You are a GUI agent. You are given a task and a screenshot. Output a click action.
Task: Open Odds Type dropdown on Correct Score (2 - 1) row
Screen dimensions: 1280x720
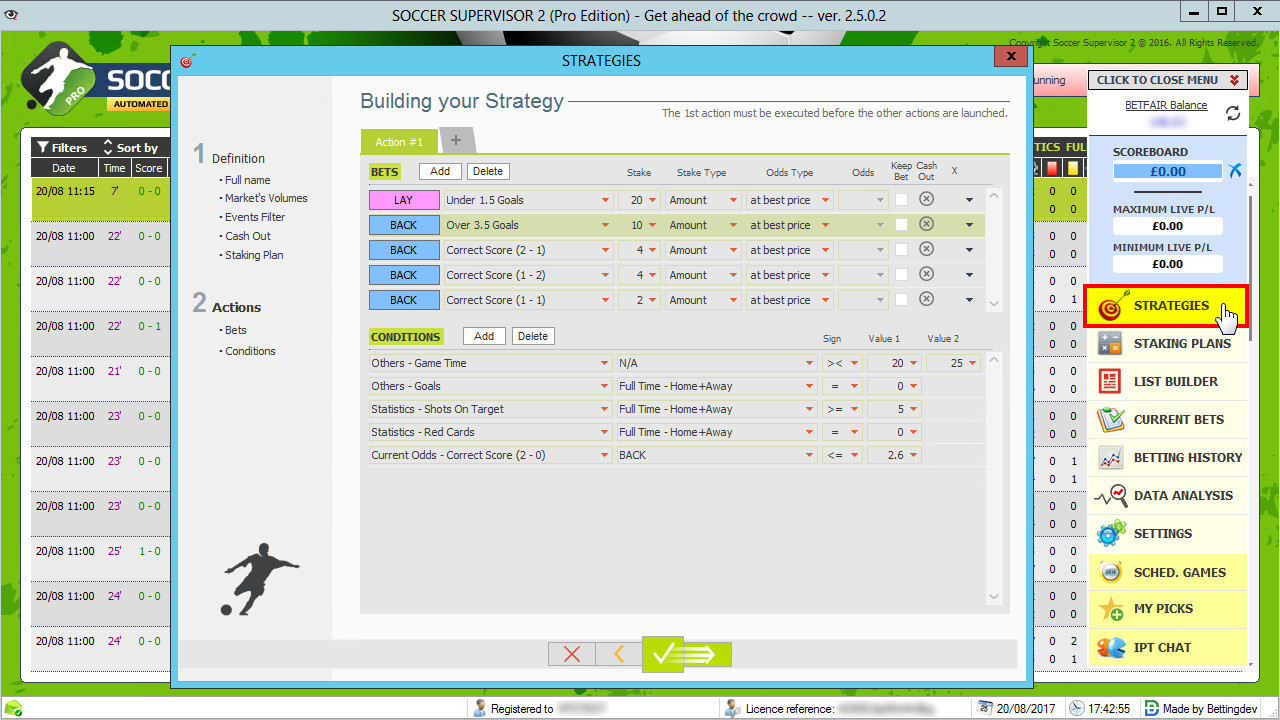point(825,250)
